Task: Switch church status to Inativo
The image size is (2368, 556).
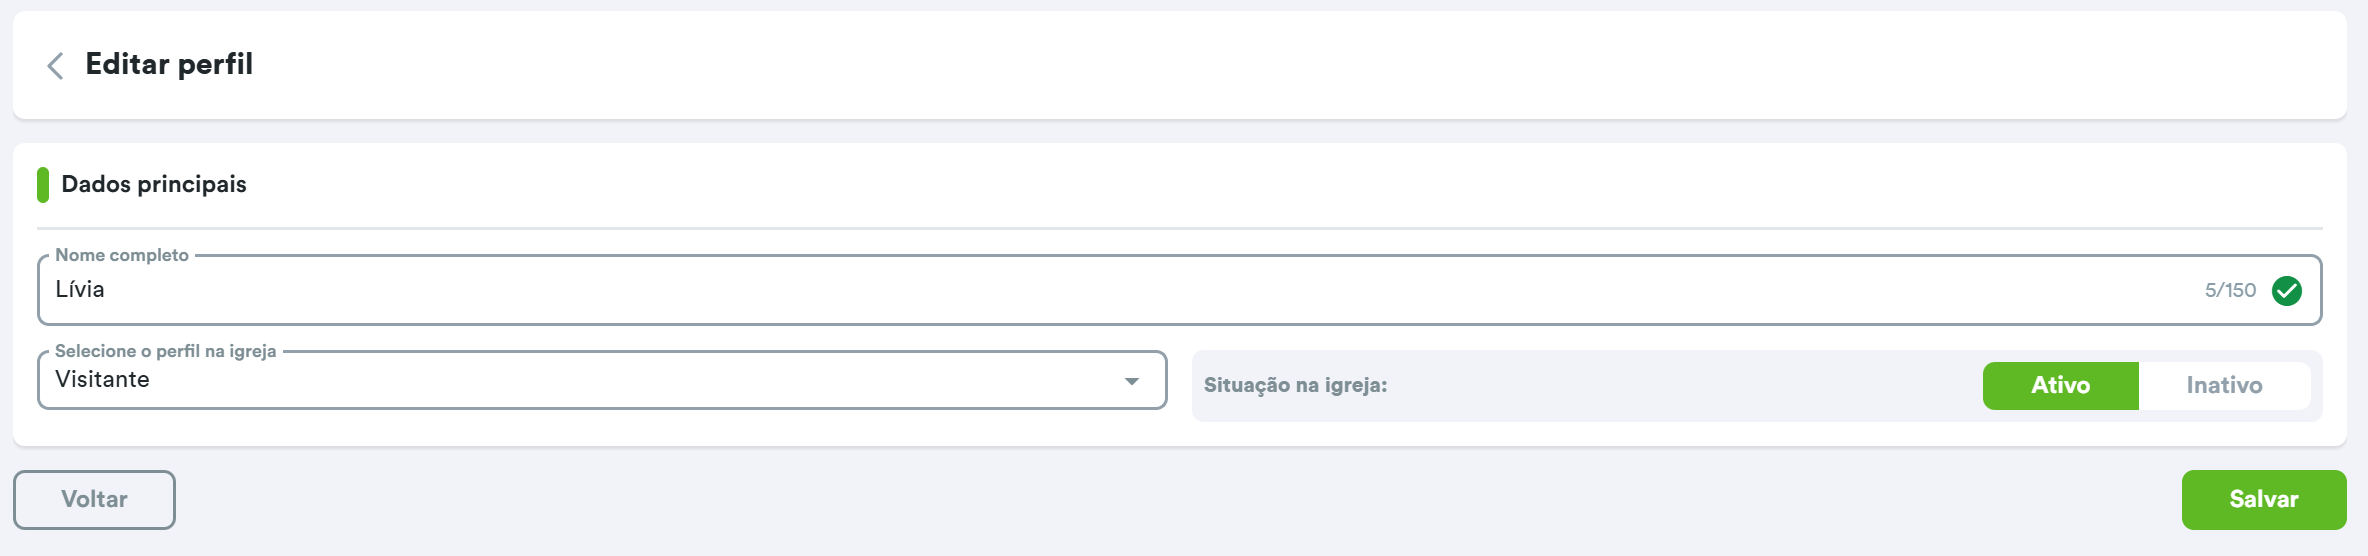Action: (2224, 386)
